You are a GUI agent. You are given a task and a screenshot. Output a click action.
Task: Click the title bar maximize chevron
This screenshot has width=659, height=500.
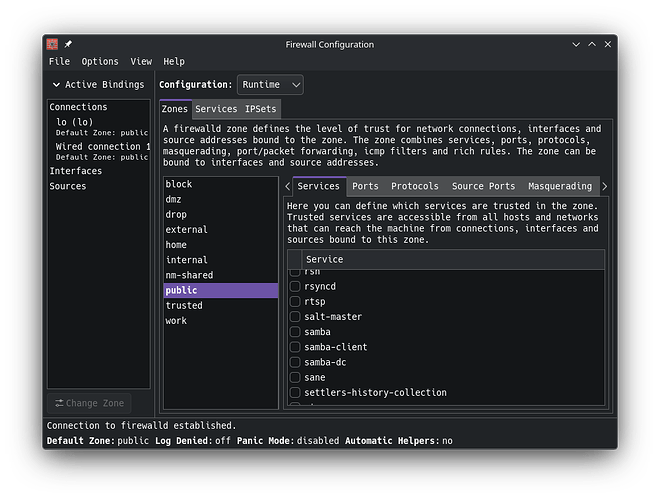pos(592,44)
